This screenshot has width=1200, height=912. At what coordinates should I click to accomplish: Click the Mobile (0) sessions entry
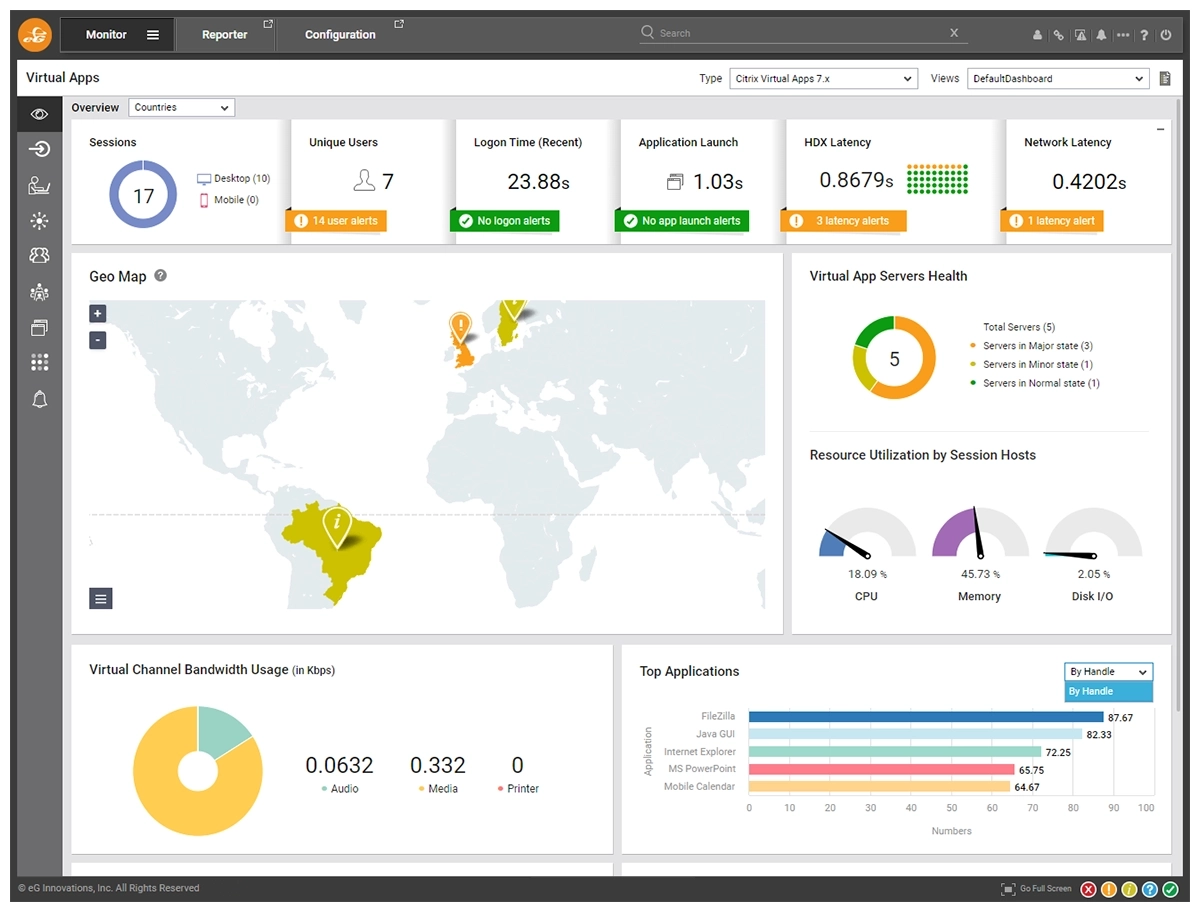228,200
